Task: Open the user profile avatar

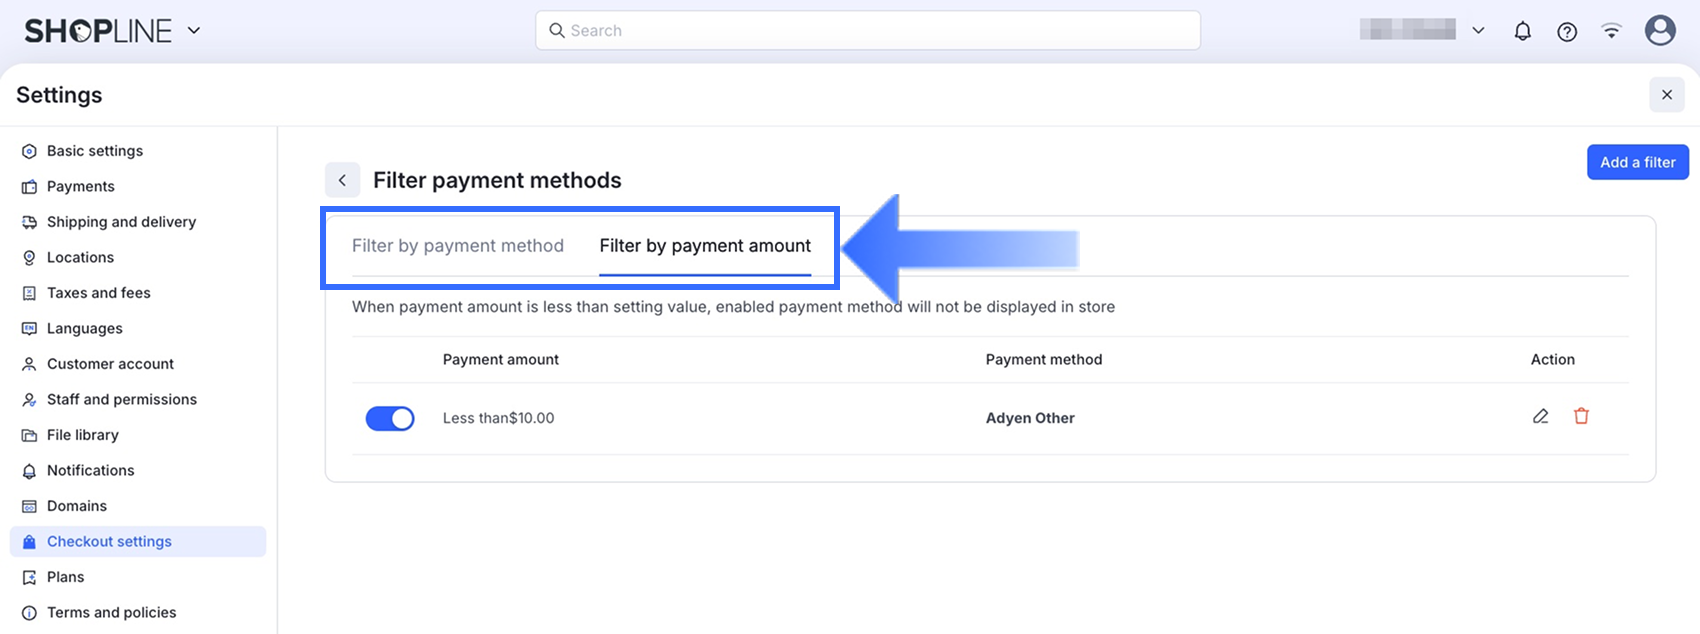Action: 1660,31
